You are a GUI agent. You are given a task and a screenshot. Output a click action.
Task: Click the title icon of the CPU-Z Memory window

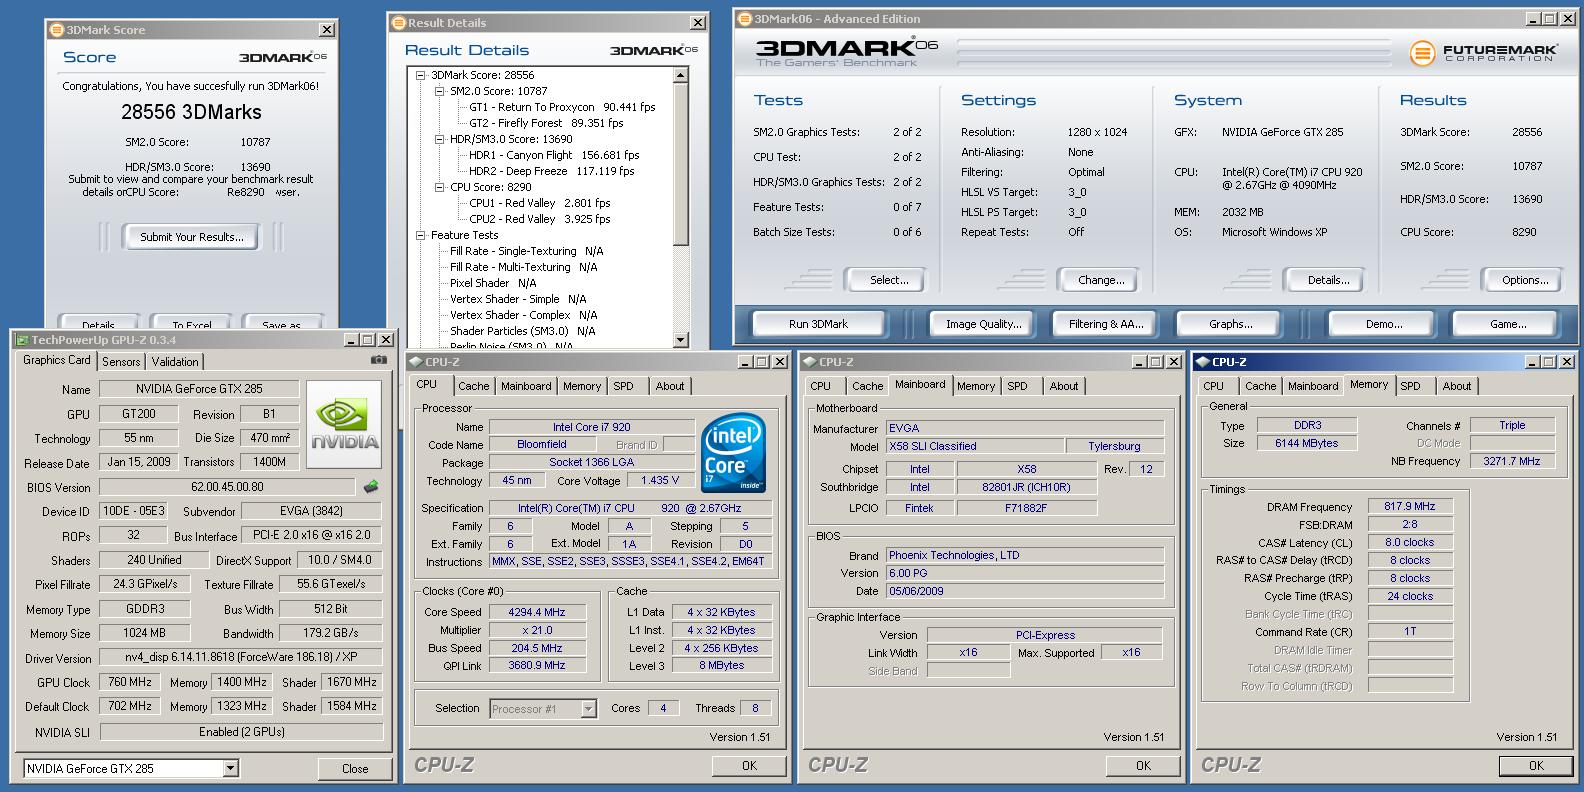1203,362
